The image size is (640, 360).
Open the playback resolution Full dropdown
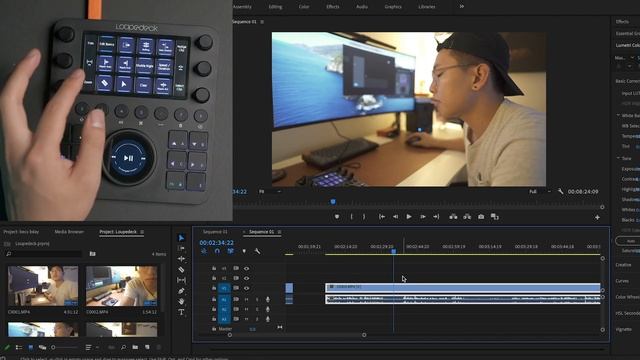point(540,191)
